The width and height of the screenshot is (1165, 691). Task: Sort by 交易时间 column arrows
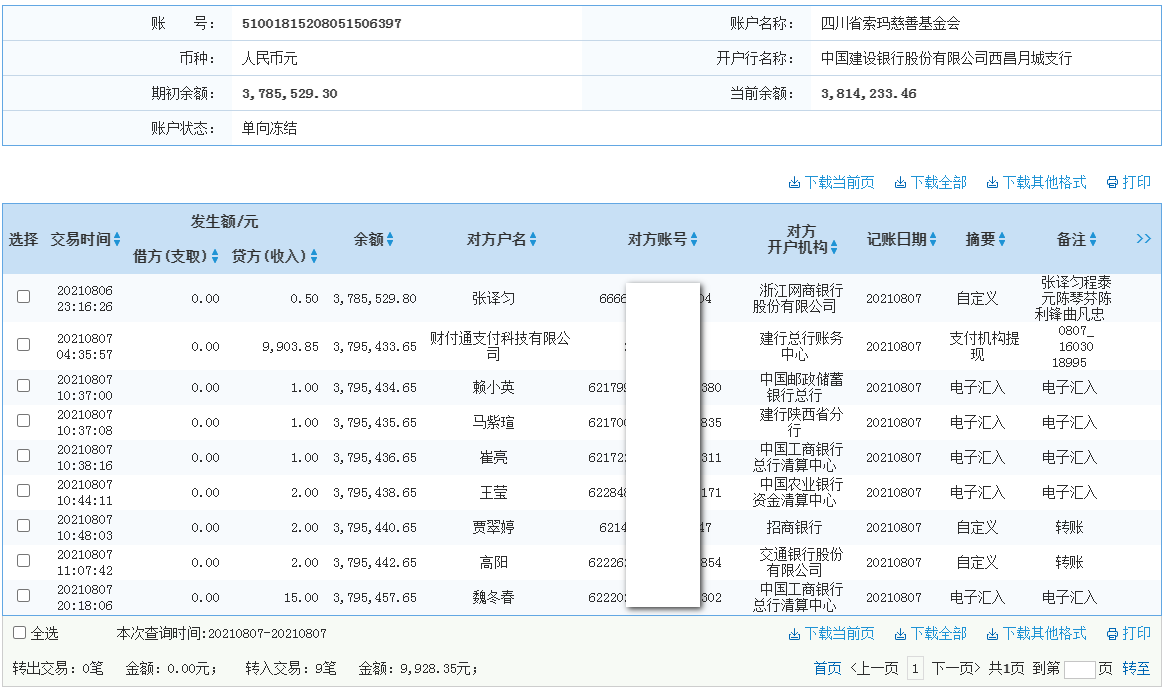117,239
